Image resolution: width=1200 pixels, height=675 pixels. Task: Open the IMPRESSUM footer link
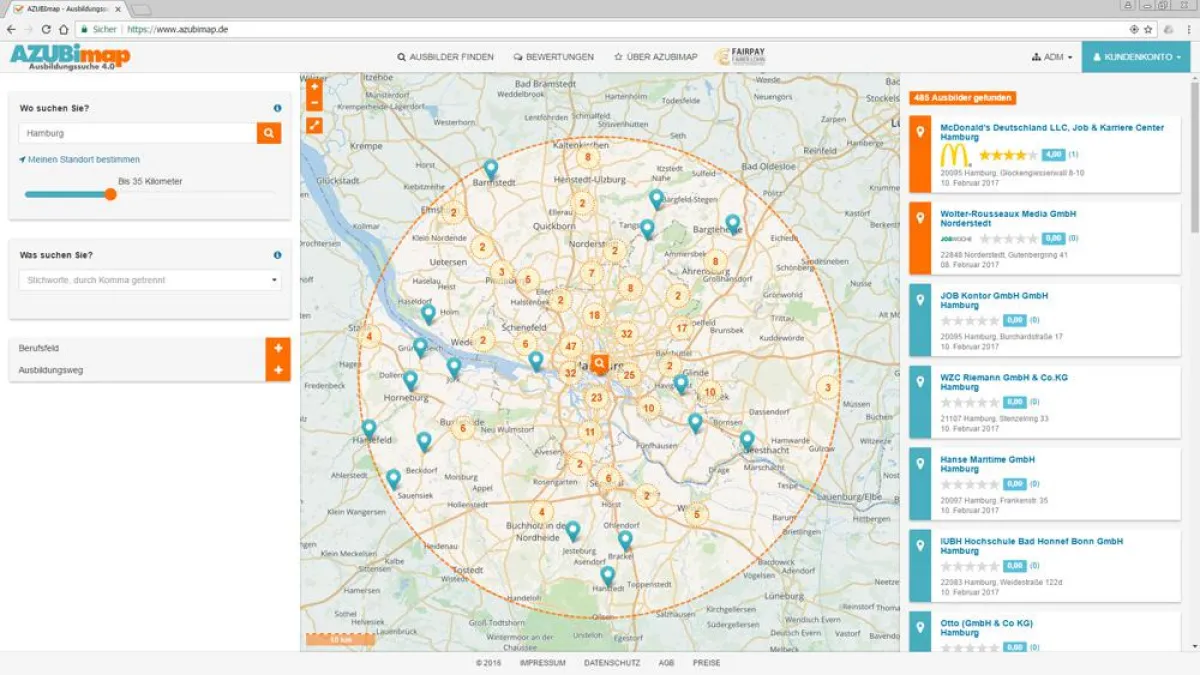click(x=541, y=662)
